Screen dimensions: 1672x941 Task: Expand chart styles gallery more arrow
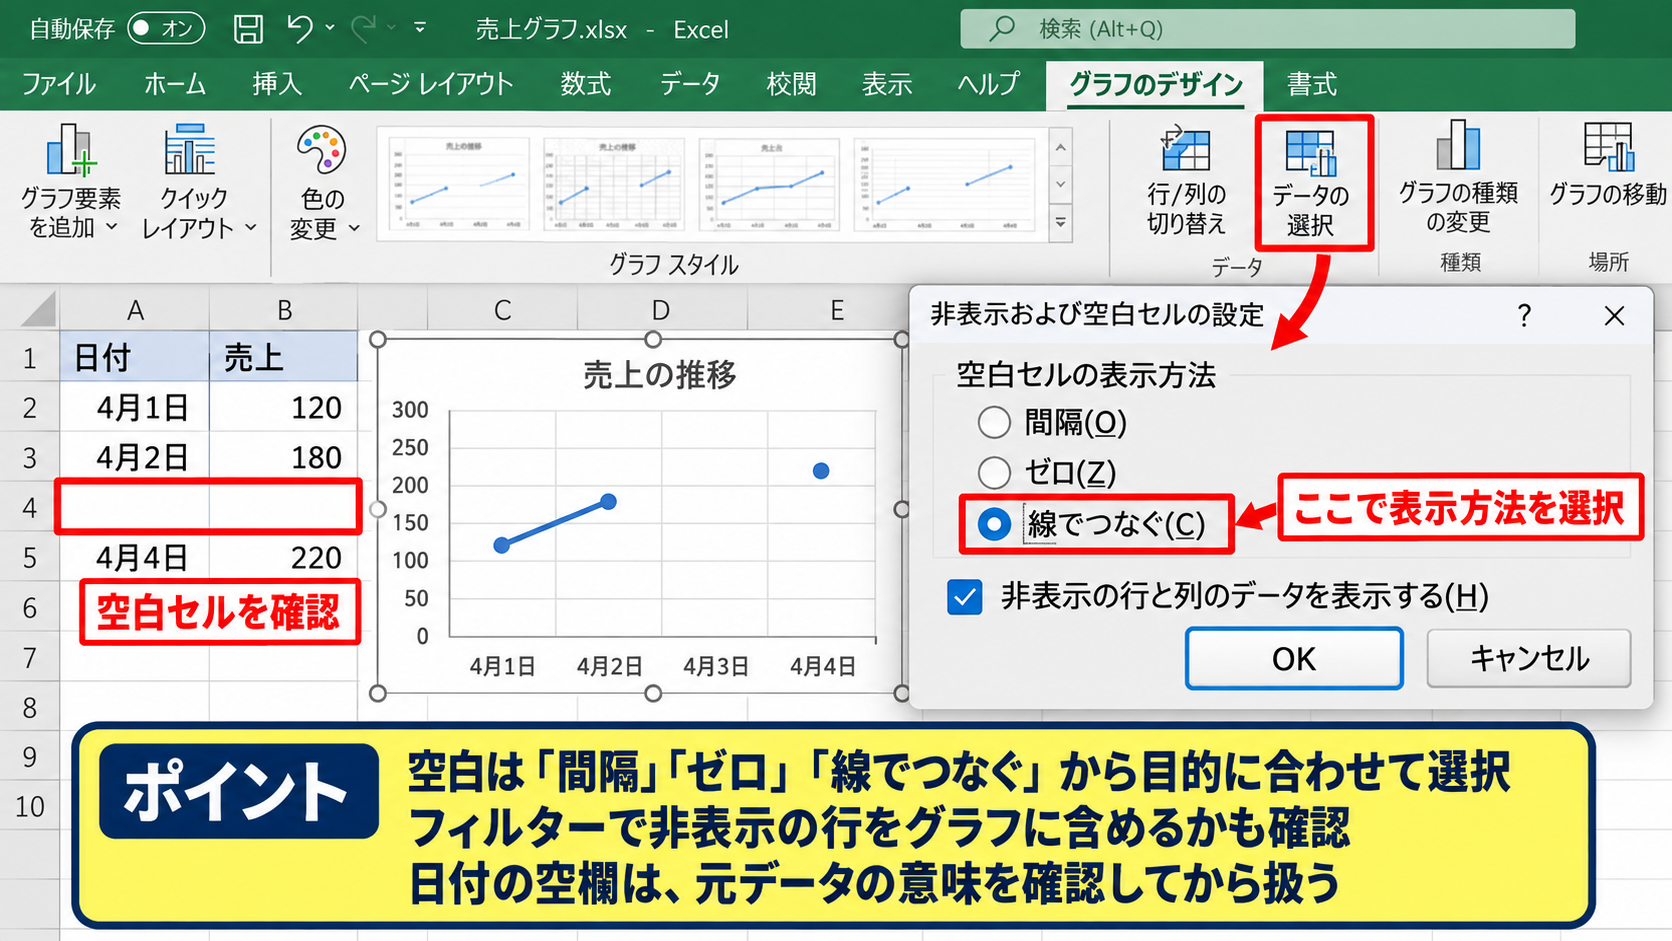(1061, 223)
